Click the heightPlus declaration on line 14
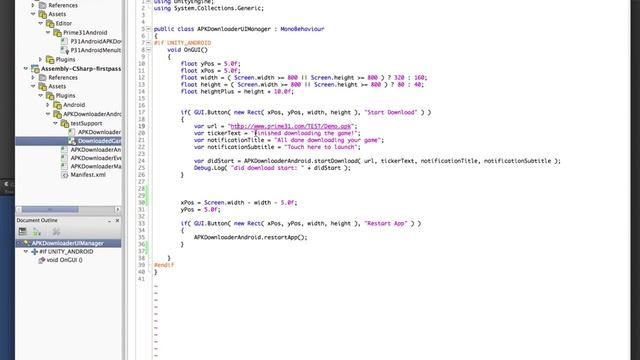 [237, 91]
